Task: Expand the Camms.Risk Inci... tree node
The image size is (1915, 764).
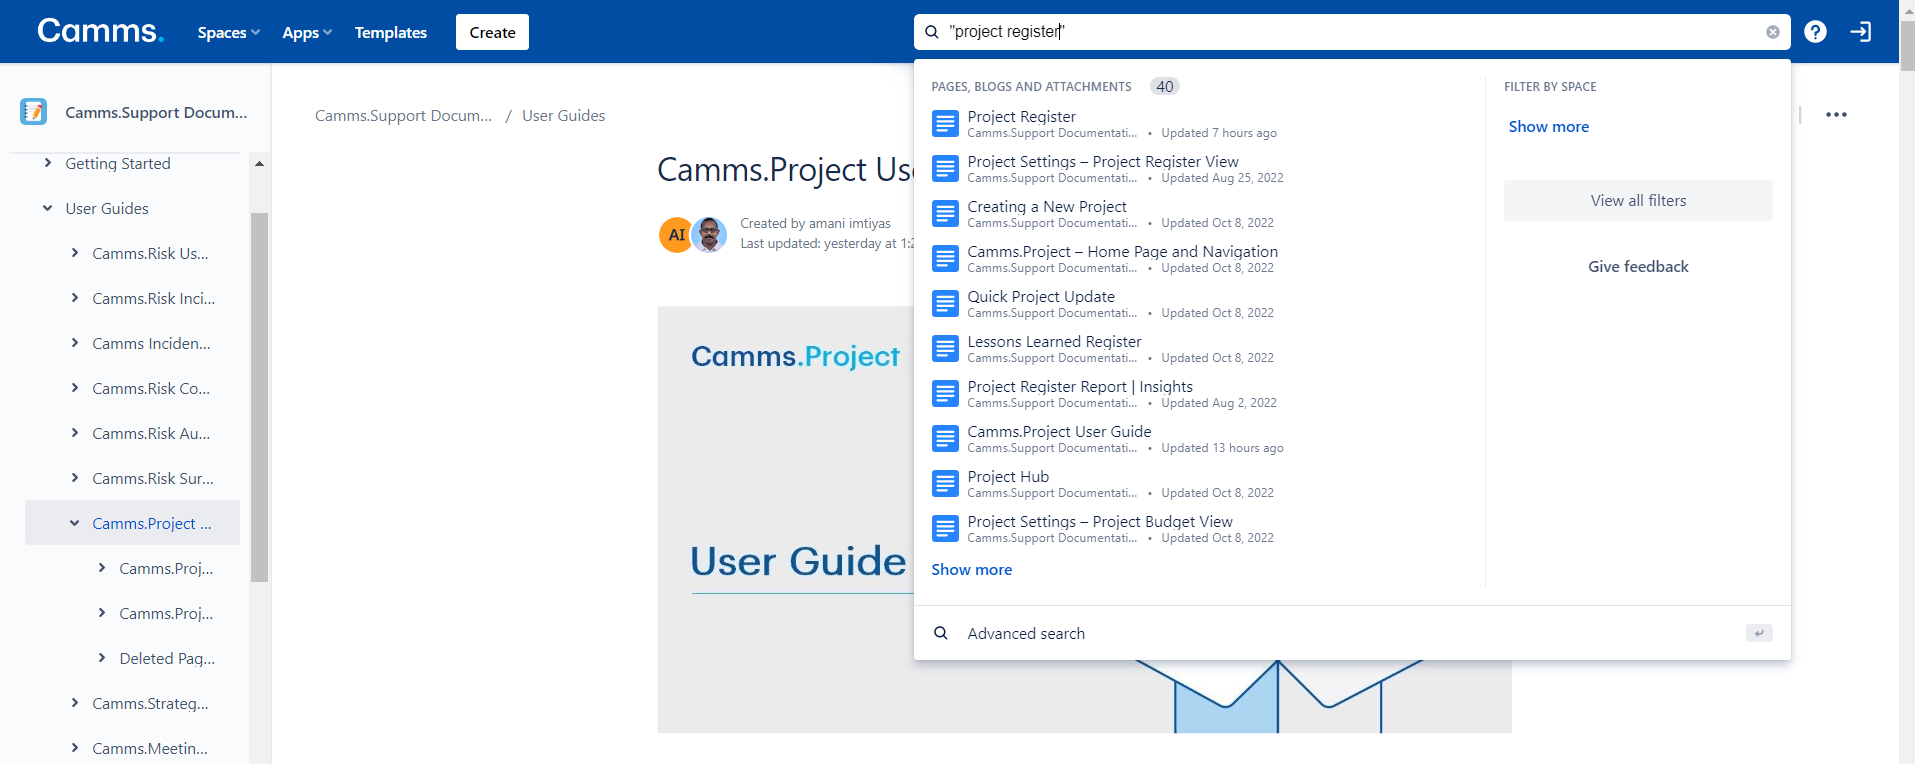Action: click(x=74, y=298)
